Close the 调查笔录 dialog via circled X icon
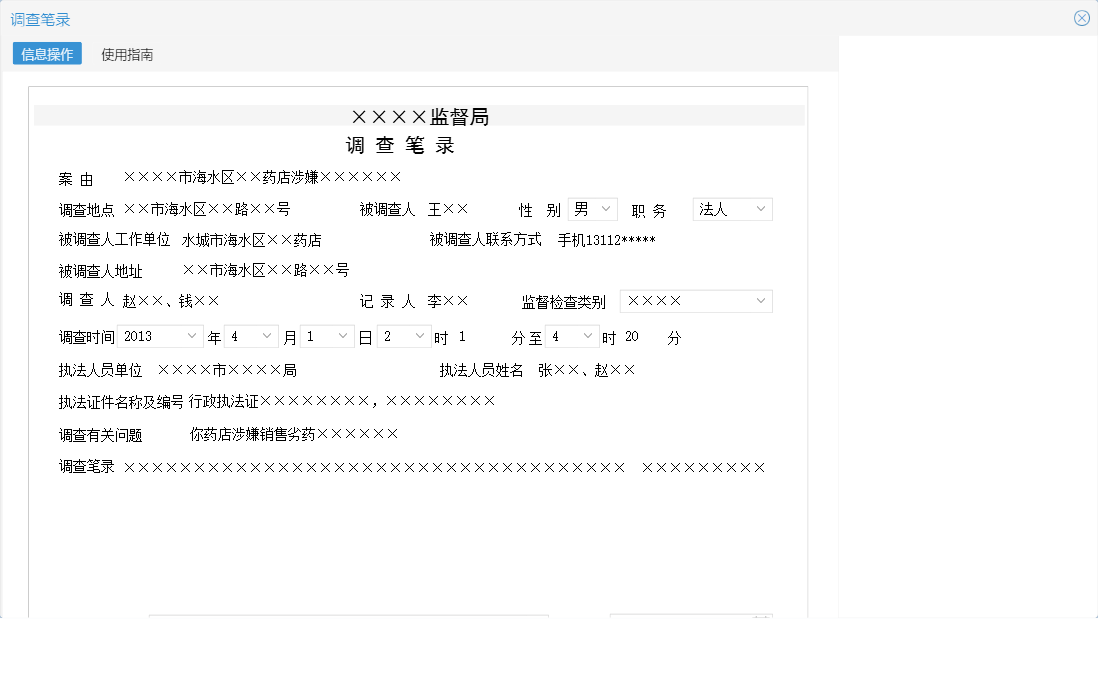The height and width of the screenshot is (687, 1098). (1081, 17)
